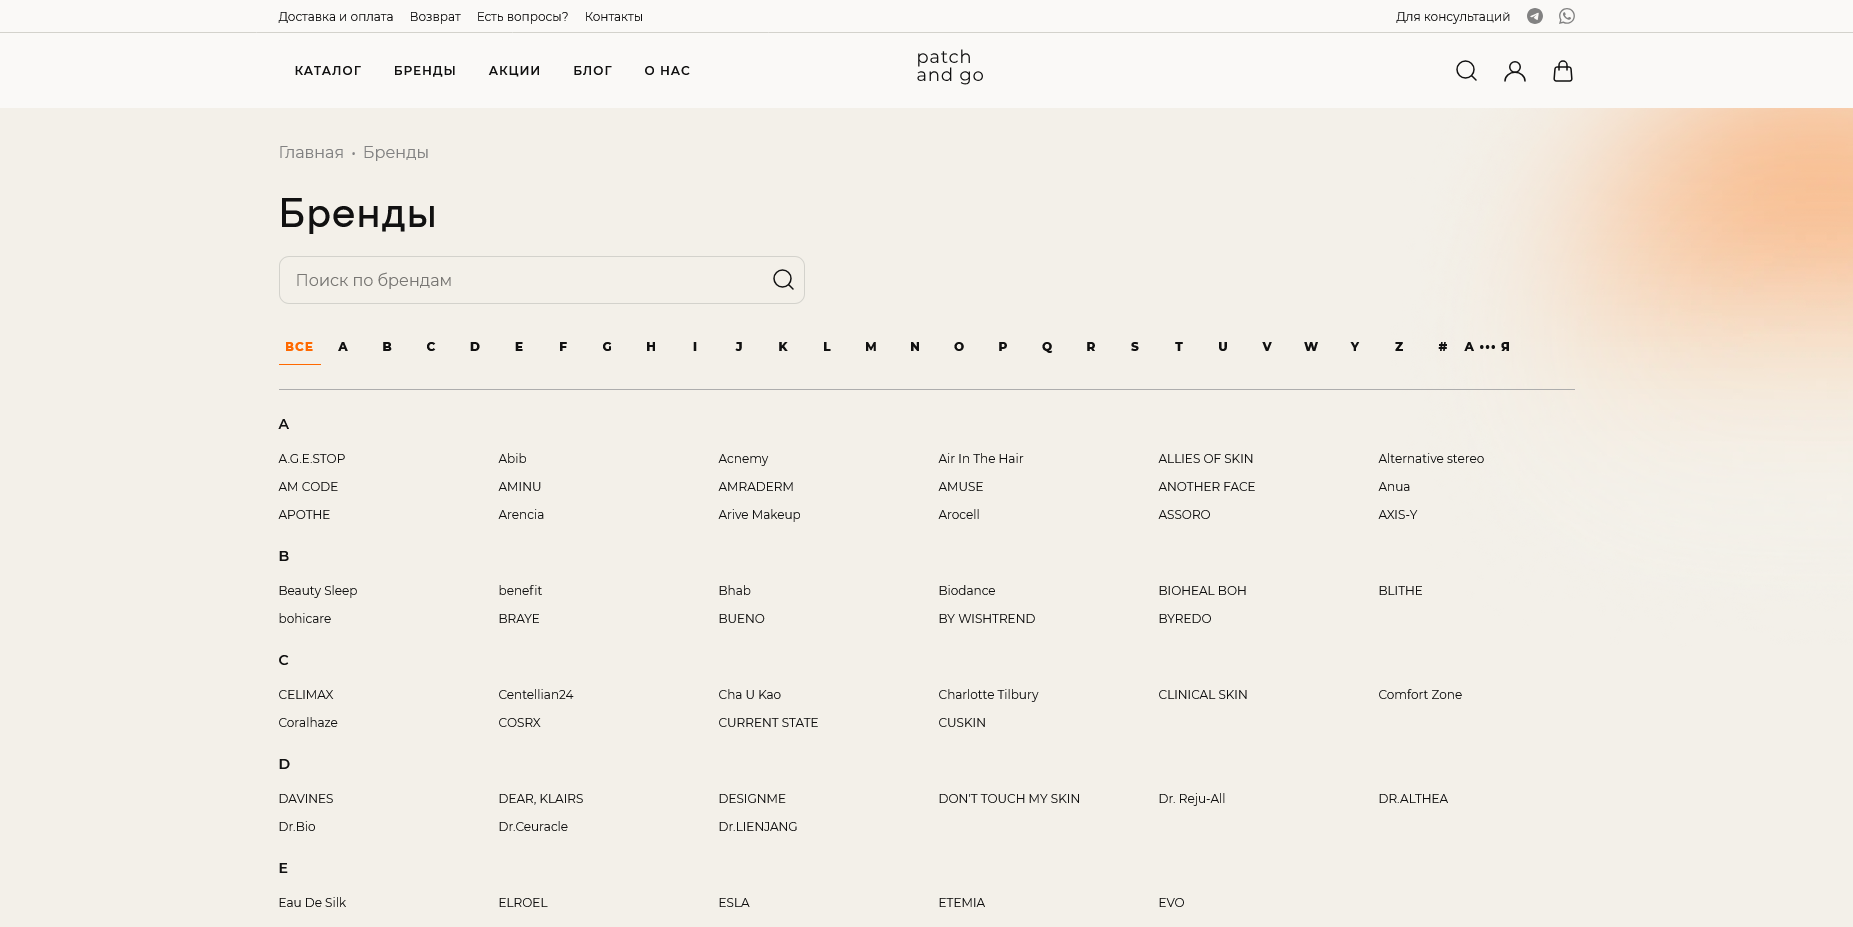The height and width of the screenshot is (927, 1853).
Task: Go to the patch and go logo homepage
Action: click(x=950, y=66)
